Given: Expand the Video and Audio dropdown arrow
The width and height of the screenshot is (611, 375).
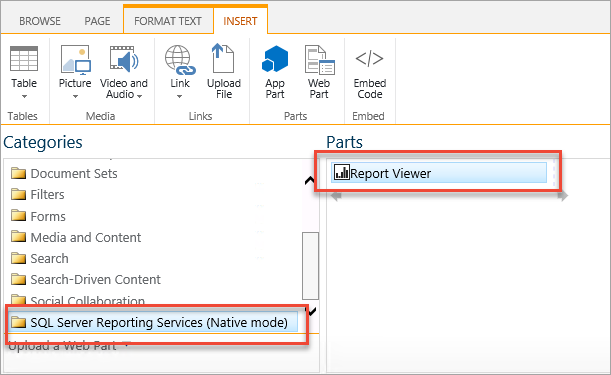Looking at the screenshot, I should pos(140,96).
